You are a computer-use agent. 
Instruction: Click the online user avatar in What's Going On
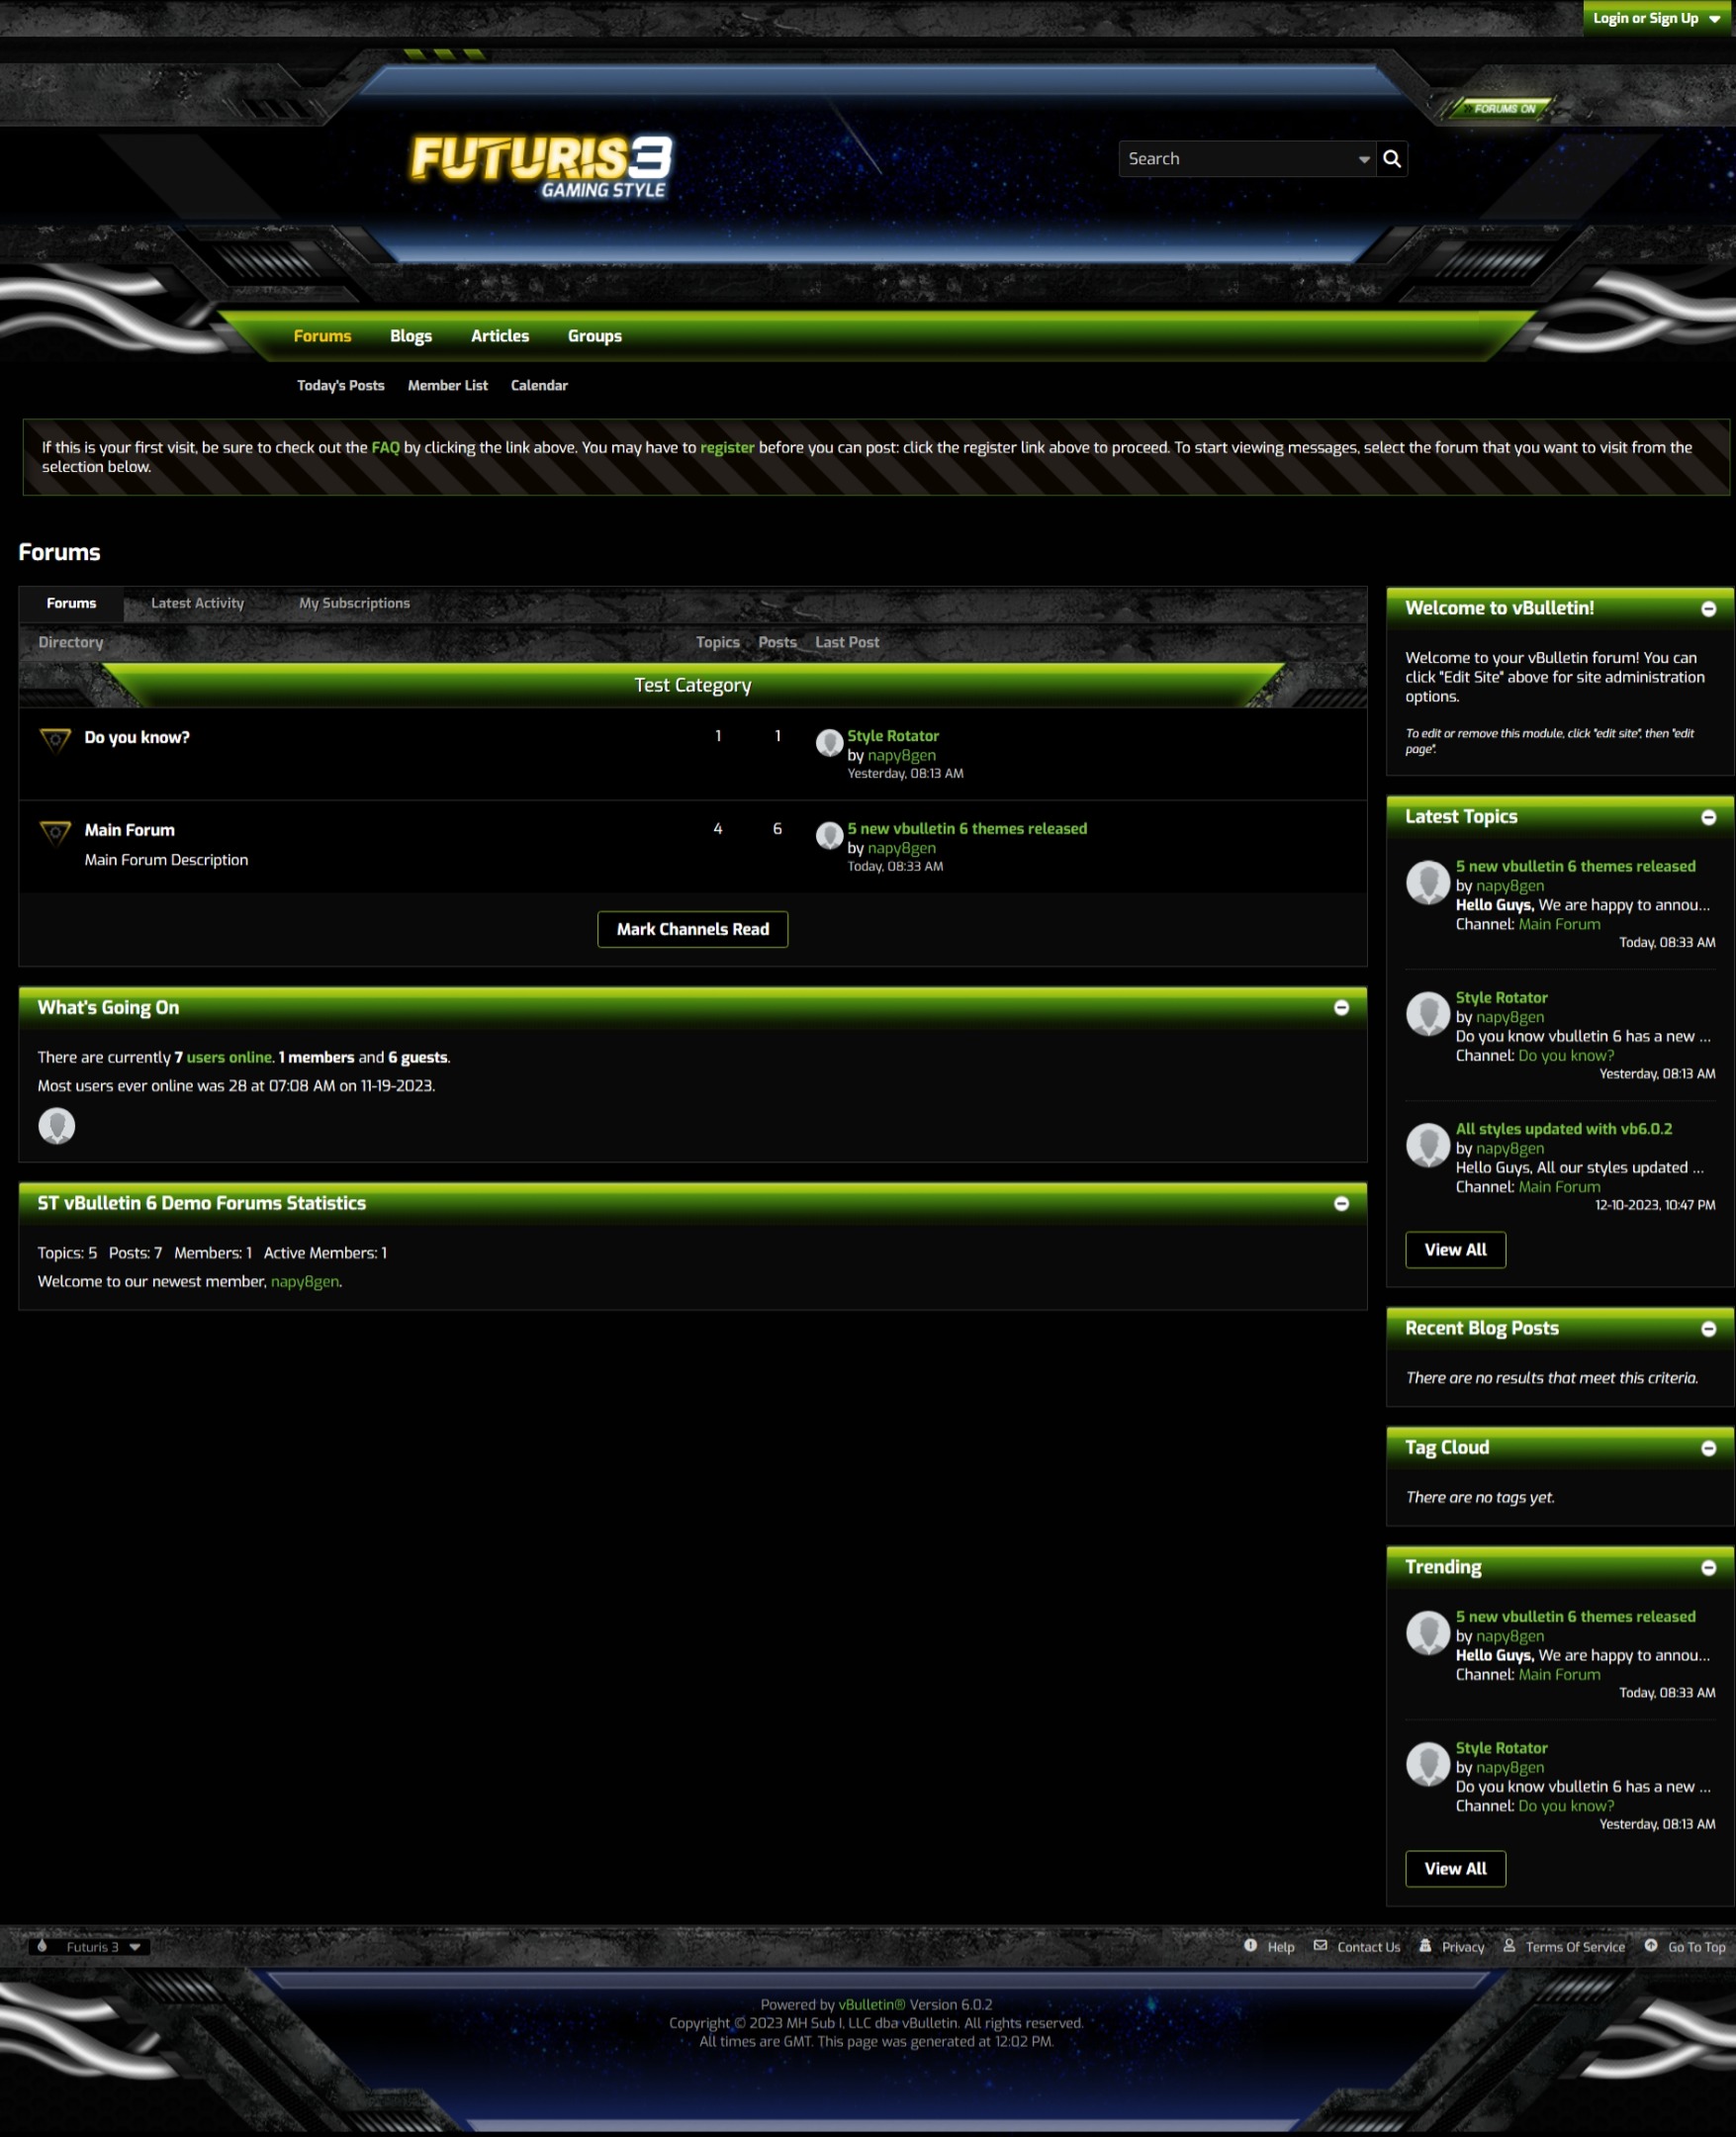pos(56,1126)
